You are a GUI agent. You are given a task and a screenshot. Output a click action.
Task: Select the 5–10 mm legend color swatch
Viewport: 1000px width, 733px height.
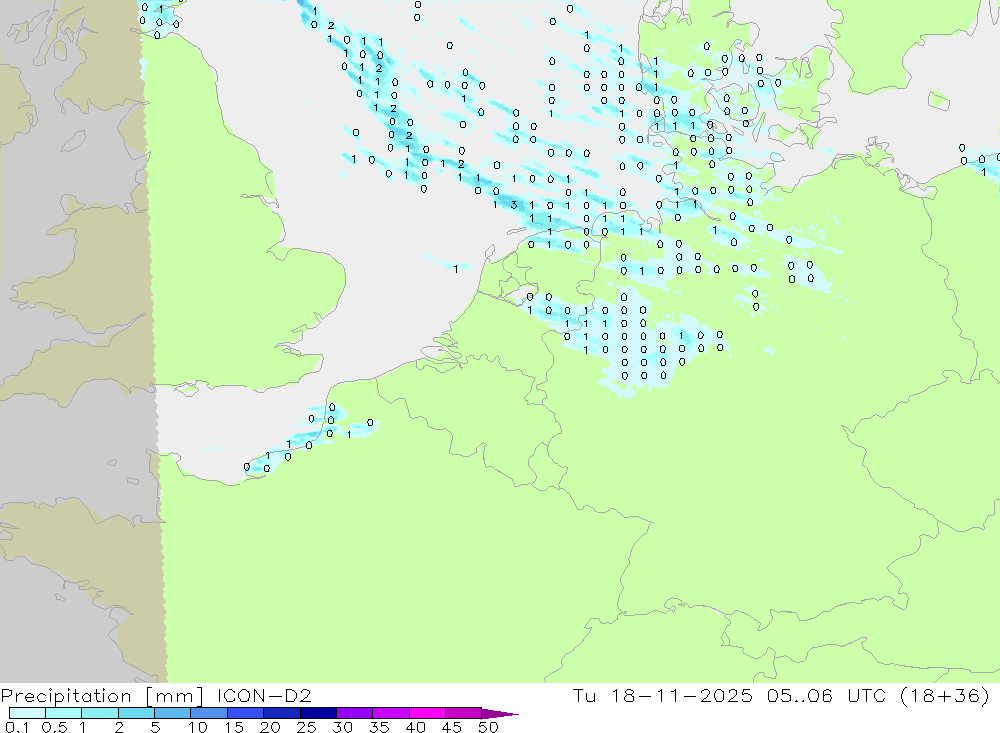click(173, 713)
